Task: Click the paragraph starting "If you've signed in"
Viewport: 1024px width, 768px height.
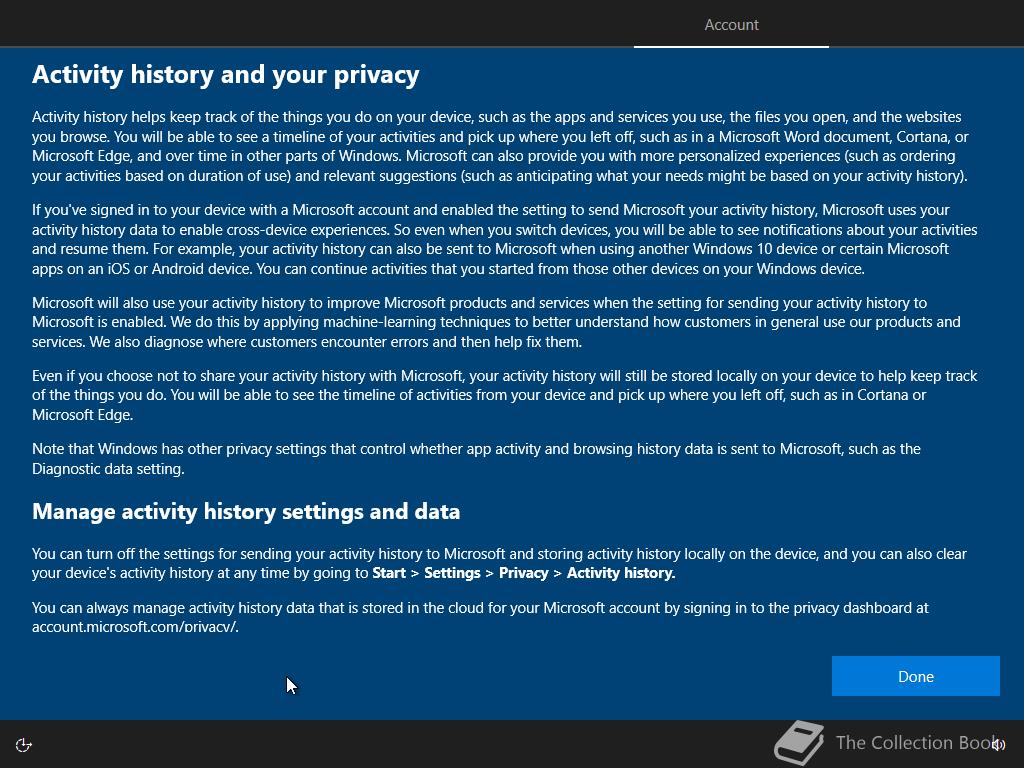Action: (x=505, y=239)
